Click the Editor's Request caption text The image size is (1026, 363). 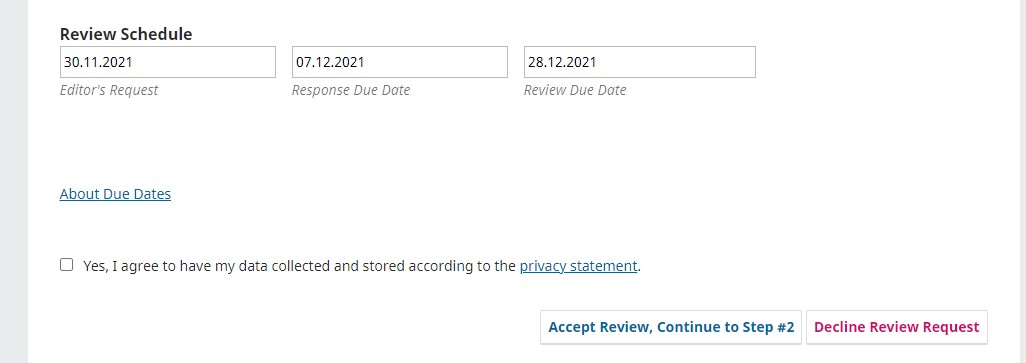click(109, 90)
